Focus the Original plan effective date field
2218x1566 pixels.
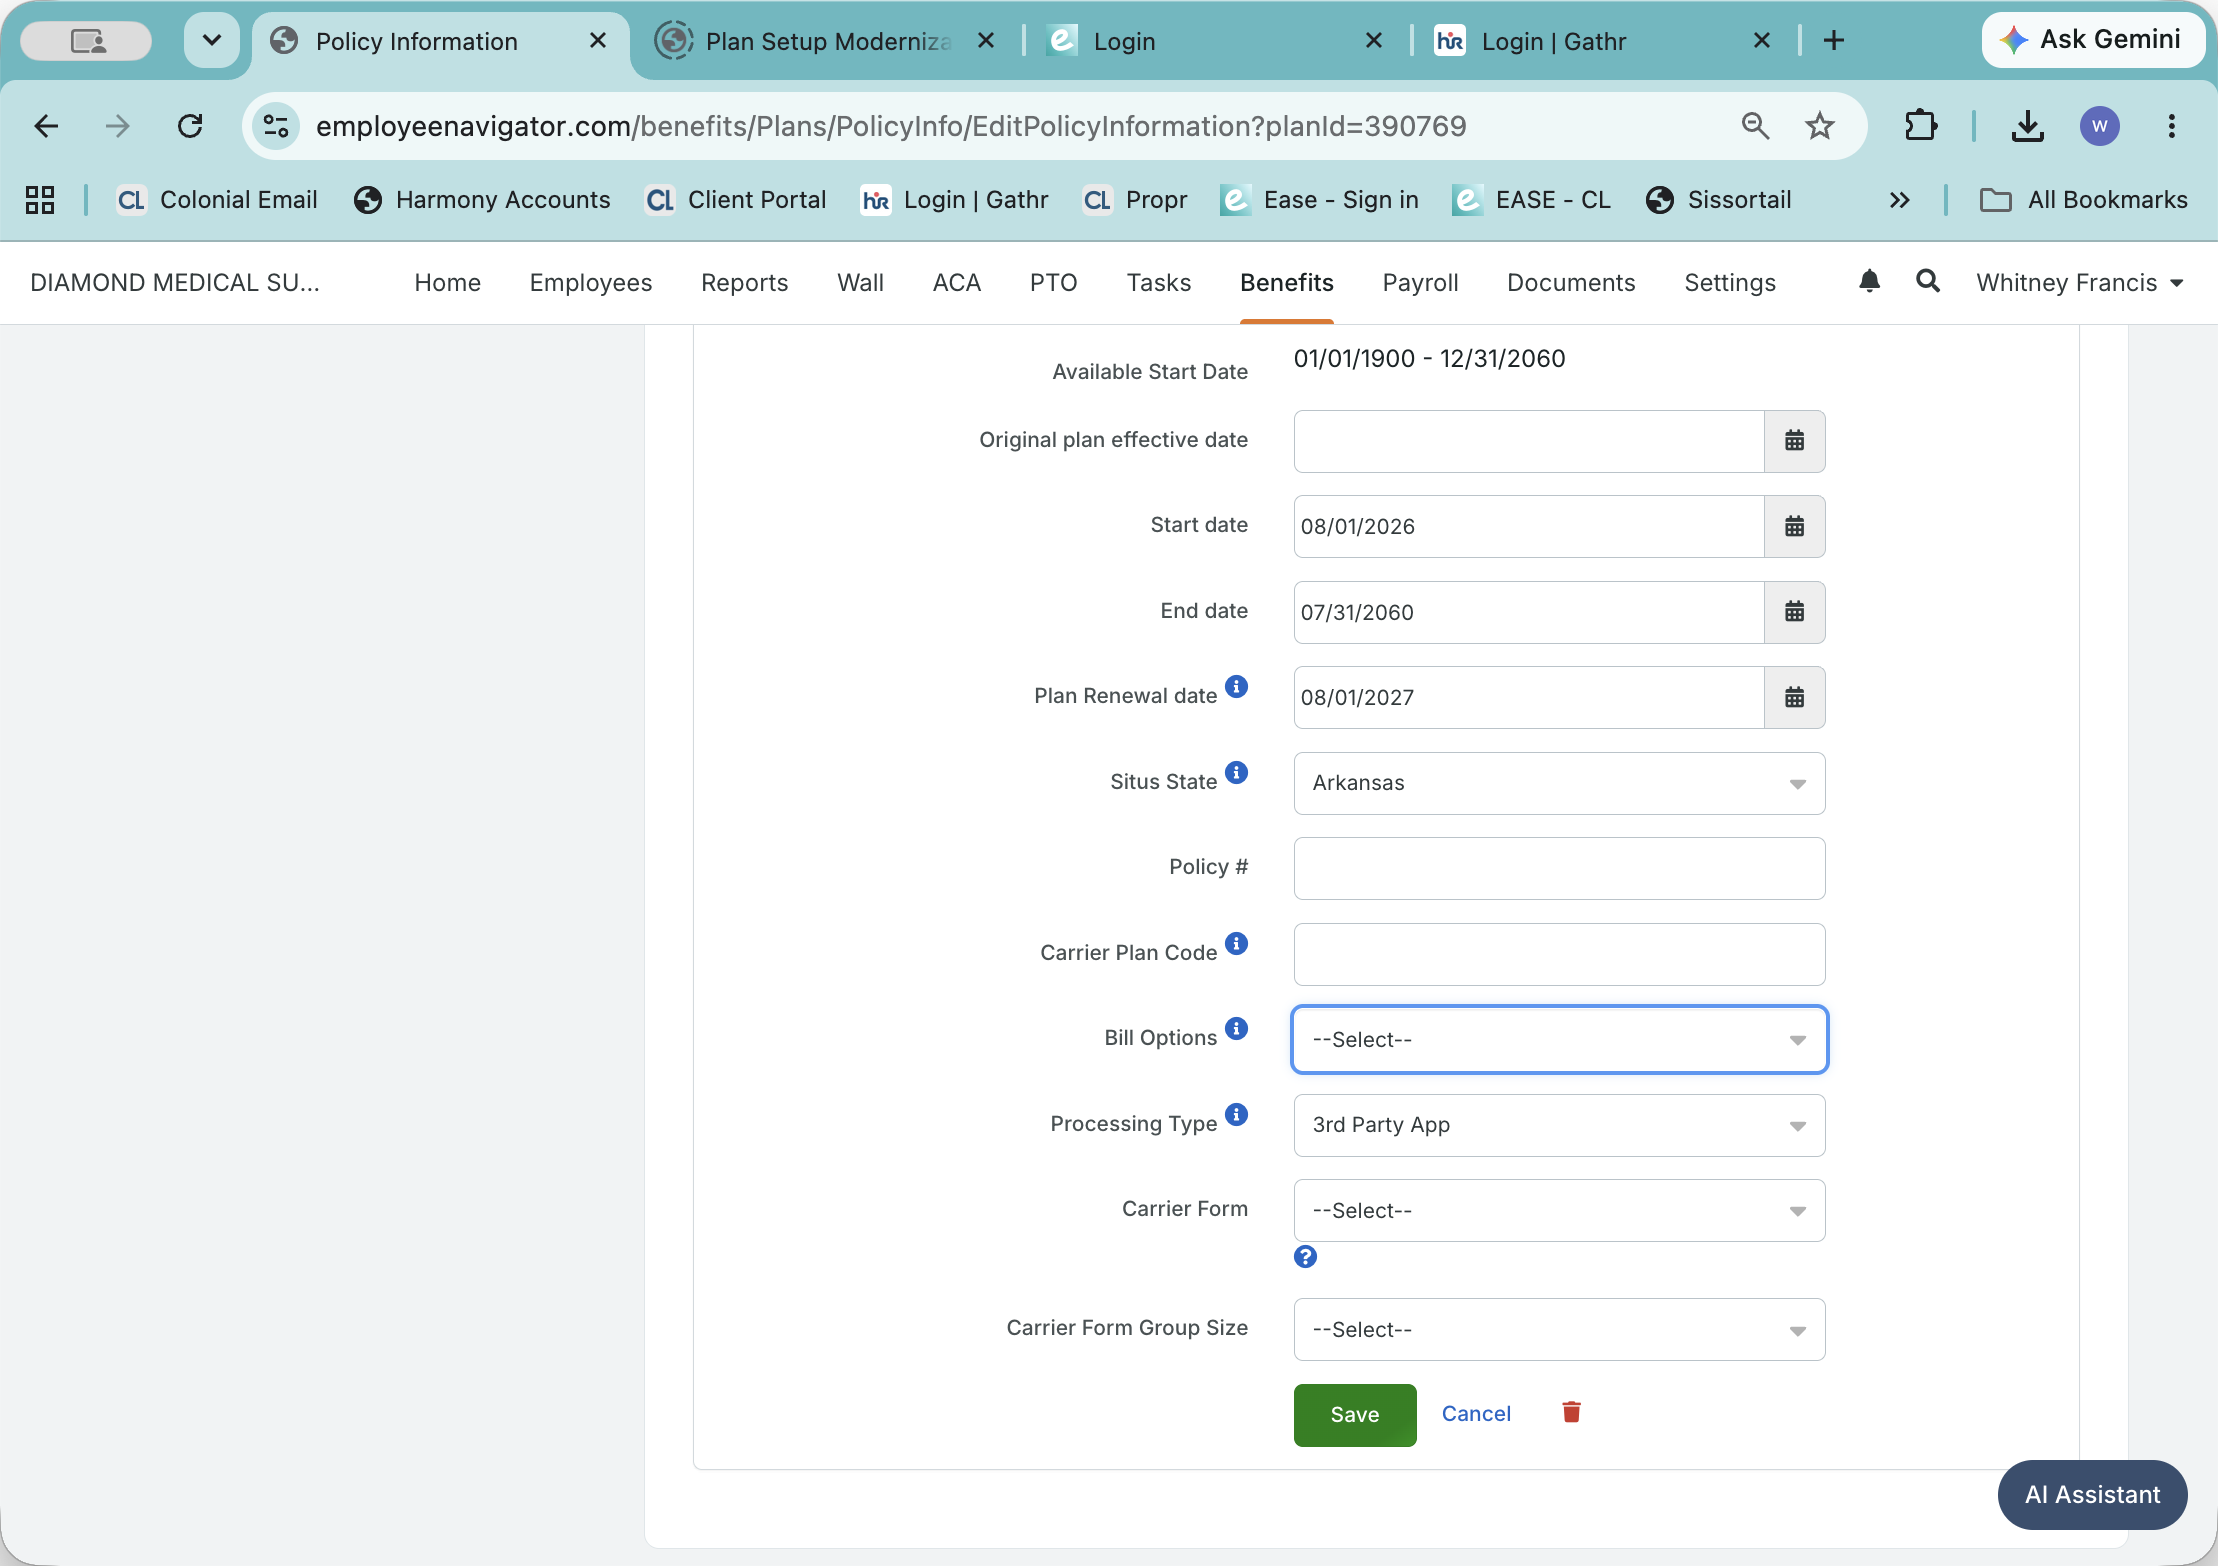pyautogui.click(x=1529, y=441)
